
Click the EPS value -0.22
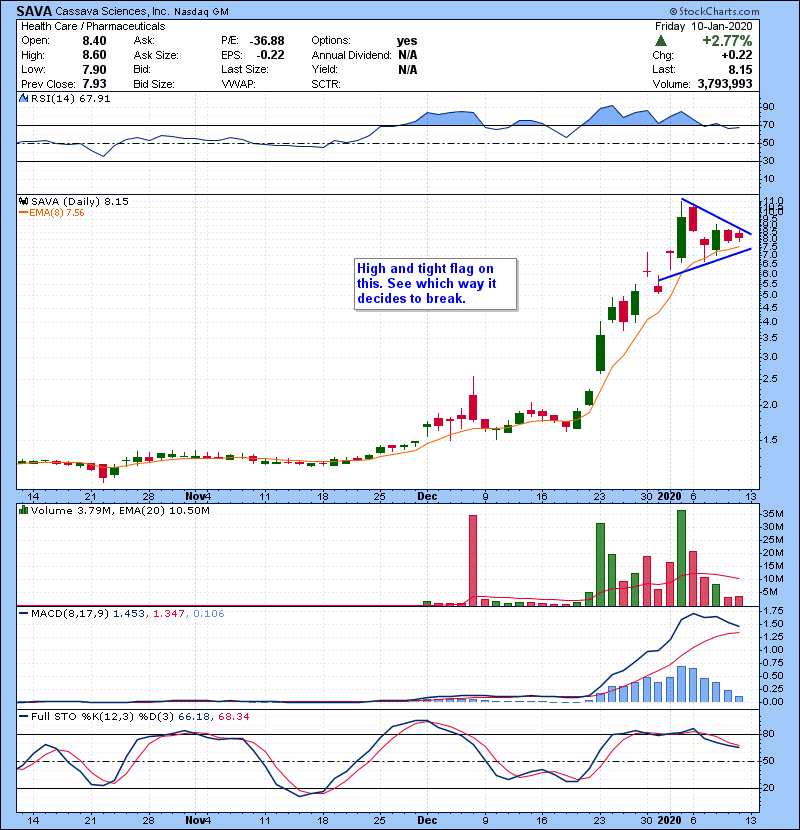pyautogui.click(x=270, y=55)
